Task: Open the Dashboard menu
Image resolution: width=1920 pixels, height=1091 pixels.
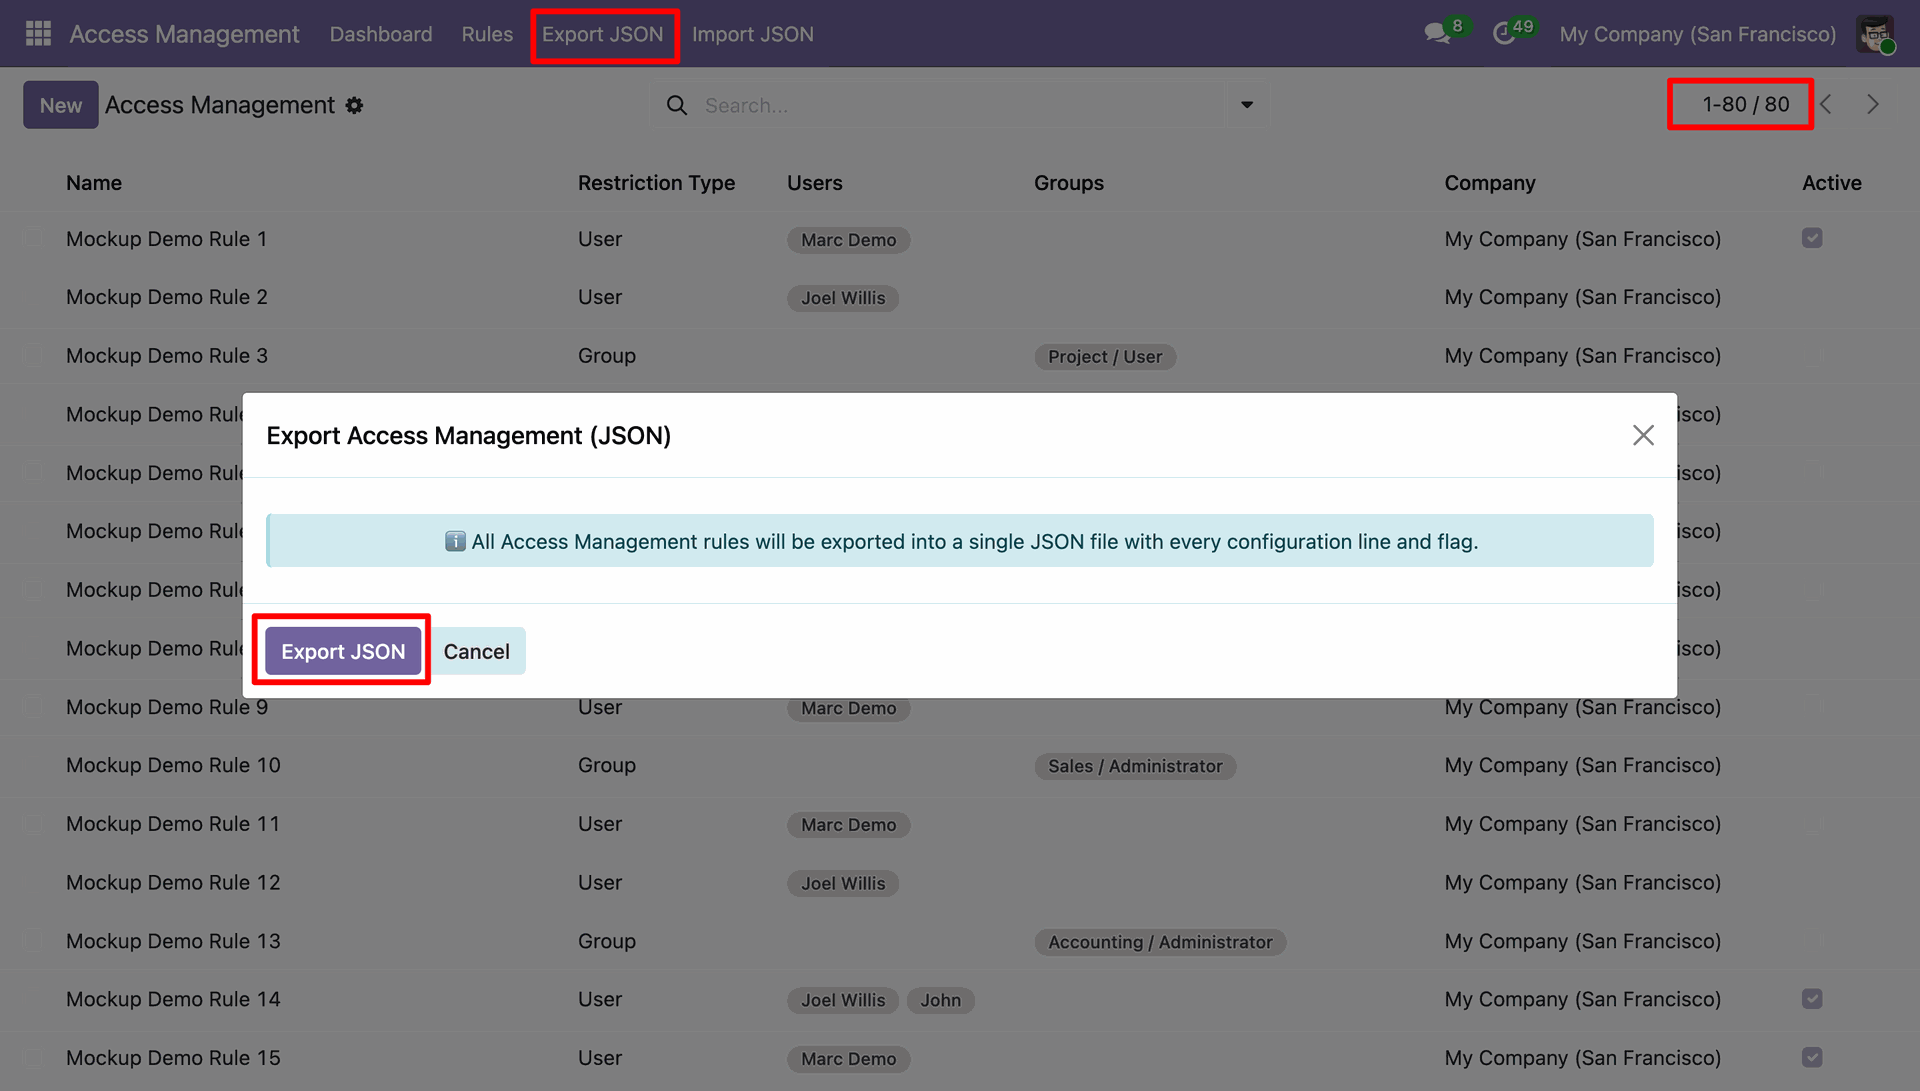Action: click(x=381, y=34)
